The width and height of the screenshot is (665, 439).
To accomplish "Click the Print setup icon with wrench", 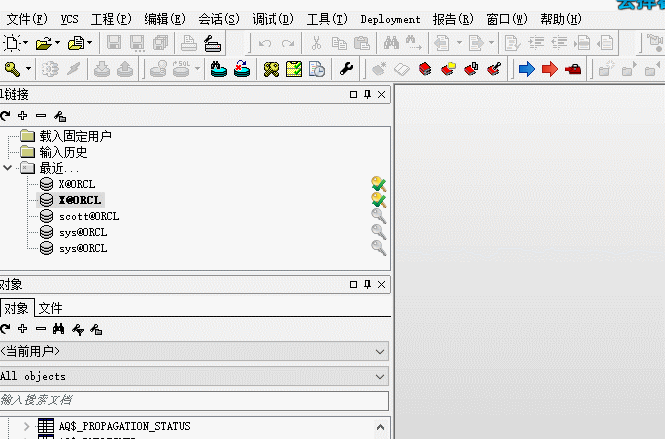I will point(212,43).
